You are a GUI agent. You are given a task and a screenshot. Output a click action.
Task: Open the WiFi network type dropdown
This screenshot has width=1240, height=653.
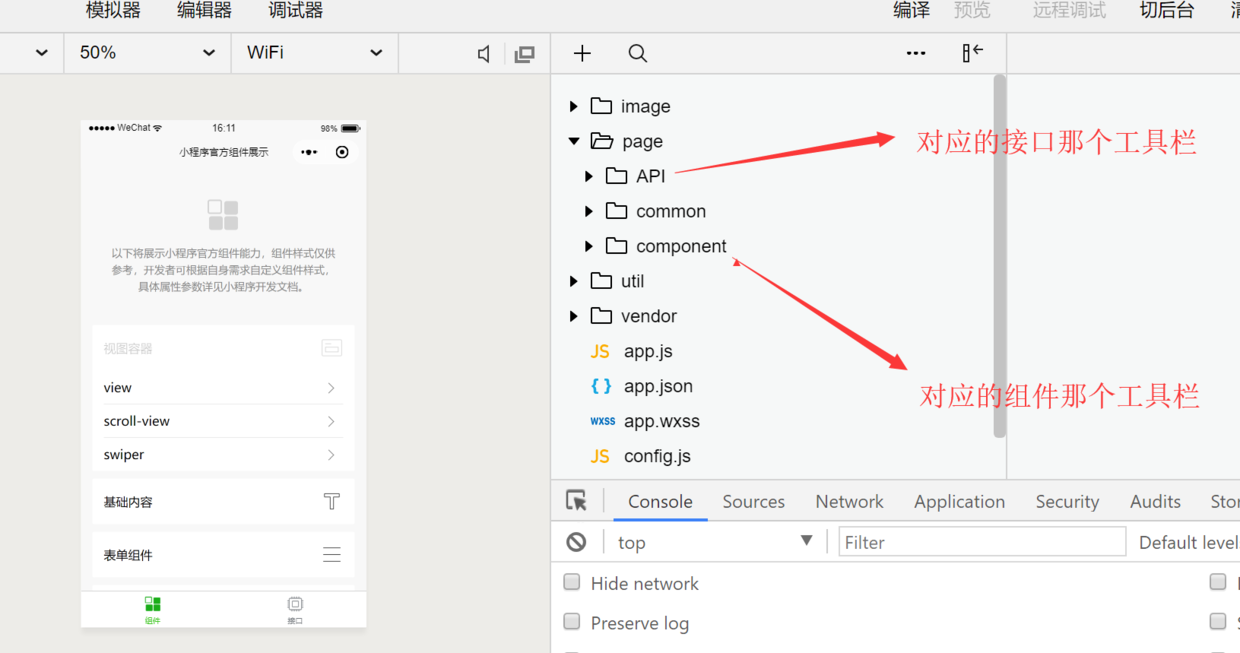[315, 53]
